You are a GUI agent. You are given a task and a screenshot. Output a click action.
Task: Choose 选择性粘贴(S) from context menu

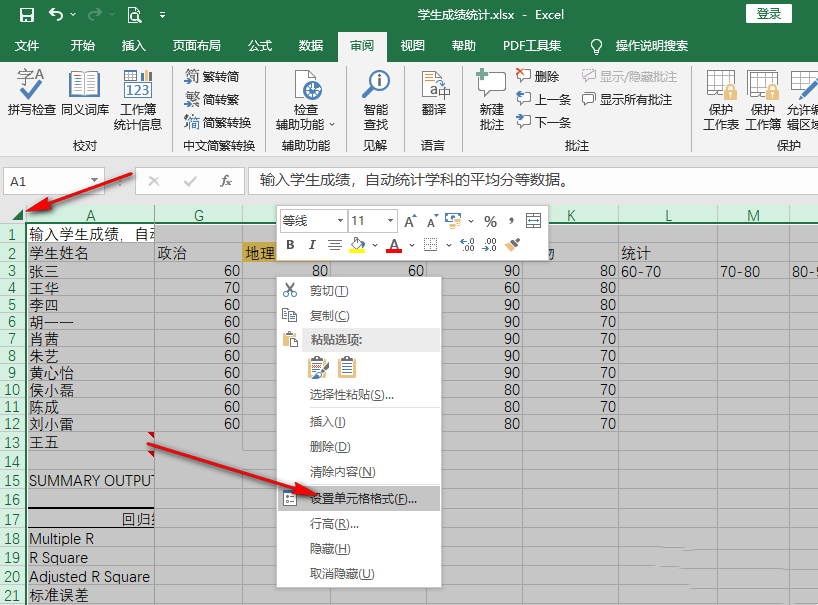point(359,395)
